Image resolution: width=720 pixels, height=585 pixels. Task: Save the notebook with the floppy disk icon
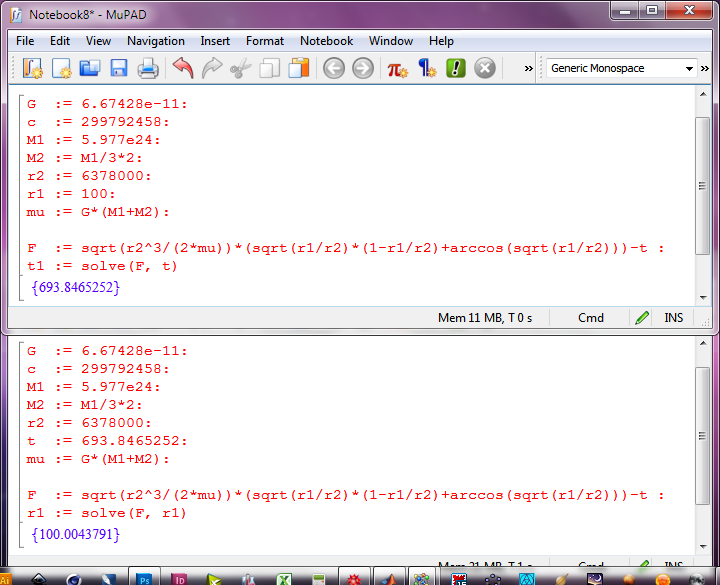click(x=118, y=69)
